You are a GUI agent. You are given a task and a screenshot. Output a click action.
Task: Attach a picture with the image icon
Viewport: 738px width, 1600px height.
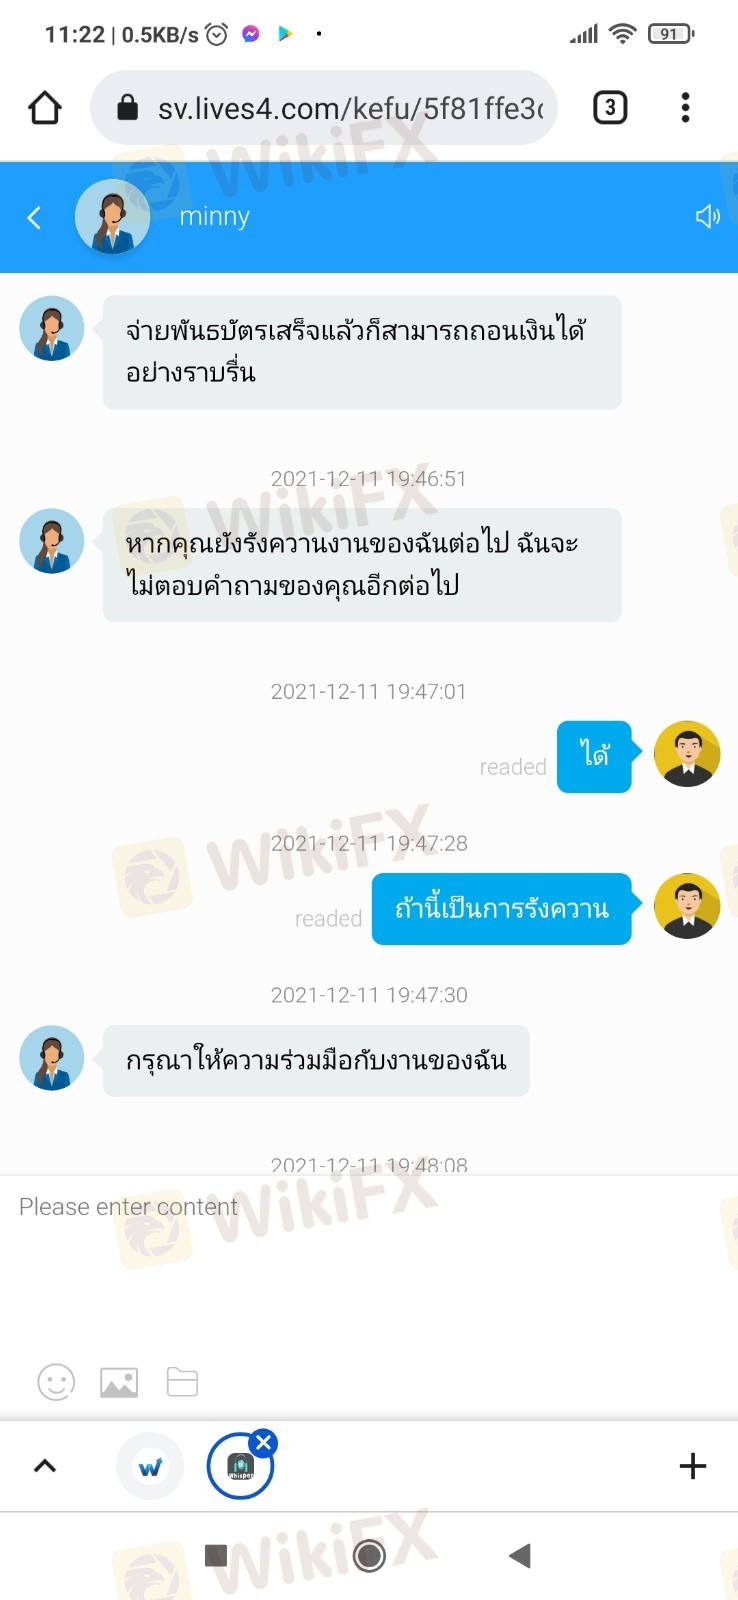(x=119, y=1382)
